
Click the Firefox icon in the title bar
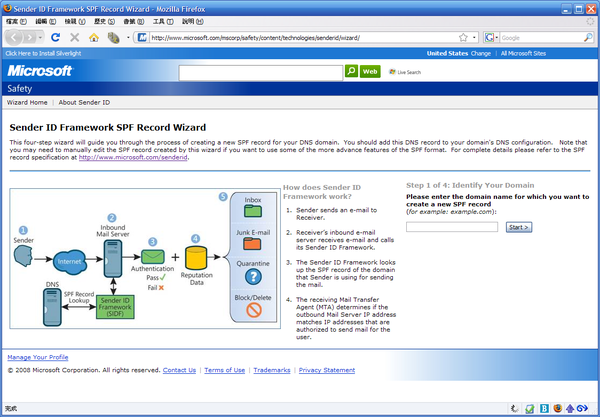(7, 8)
